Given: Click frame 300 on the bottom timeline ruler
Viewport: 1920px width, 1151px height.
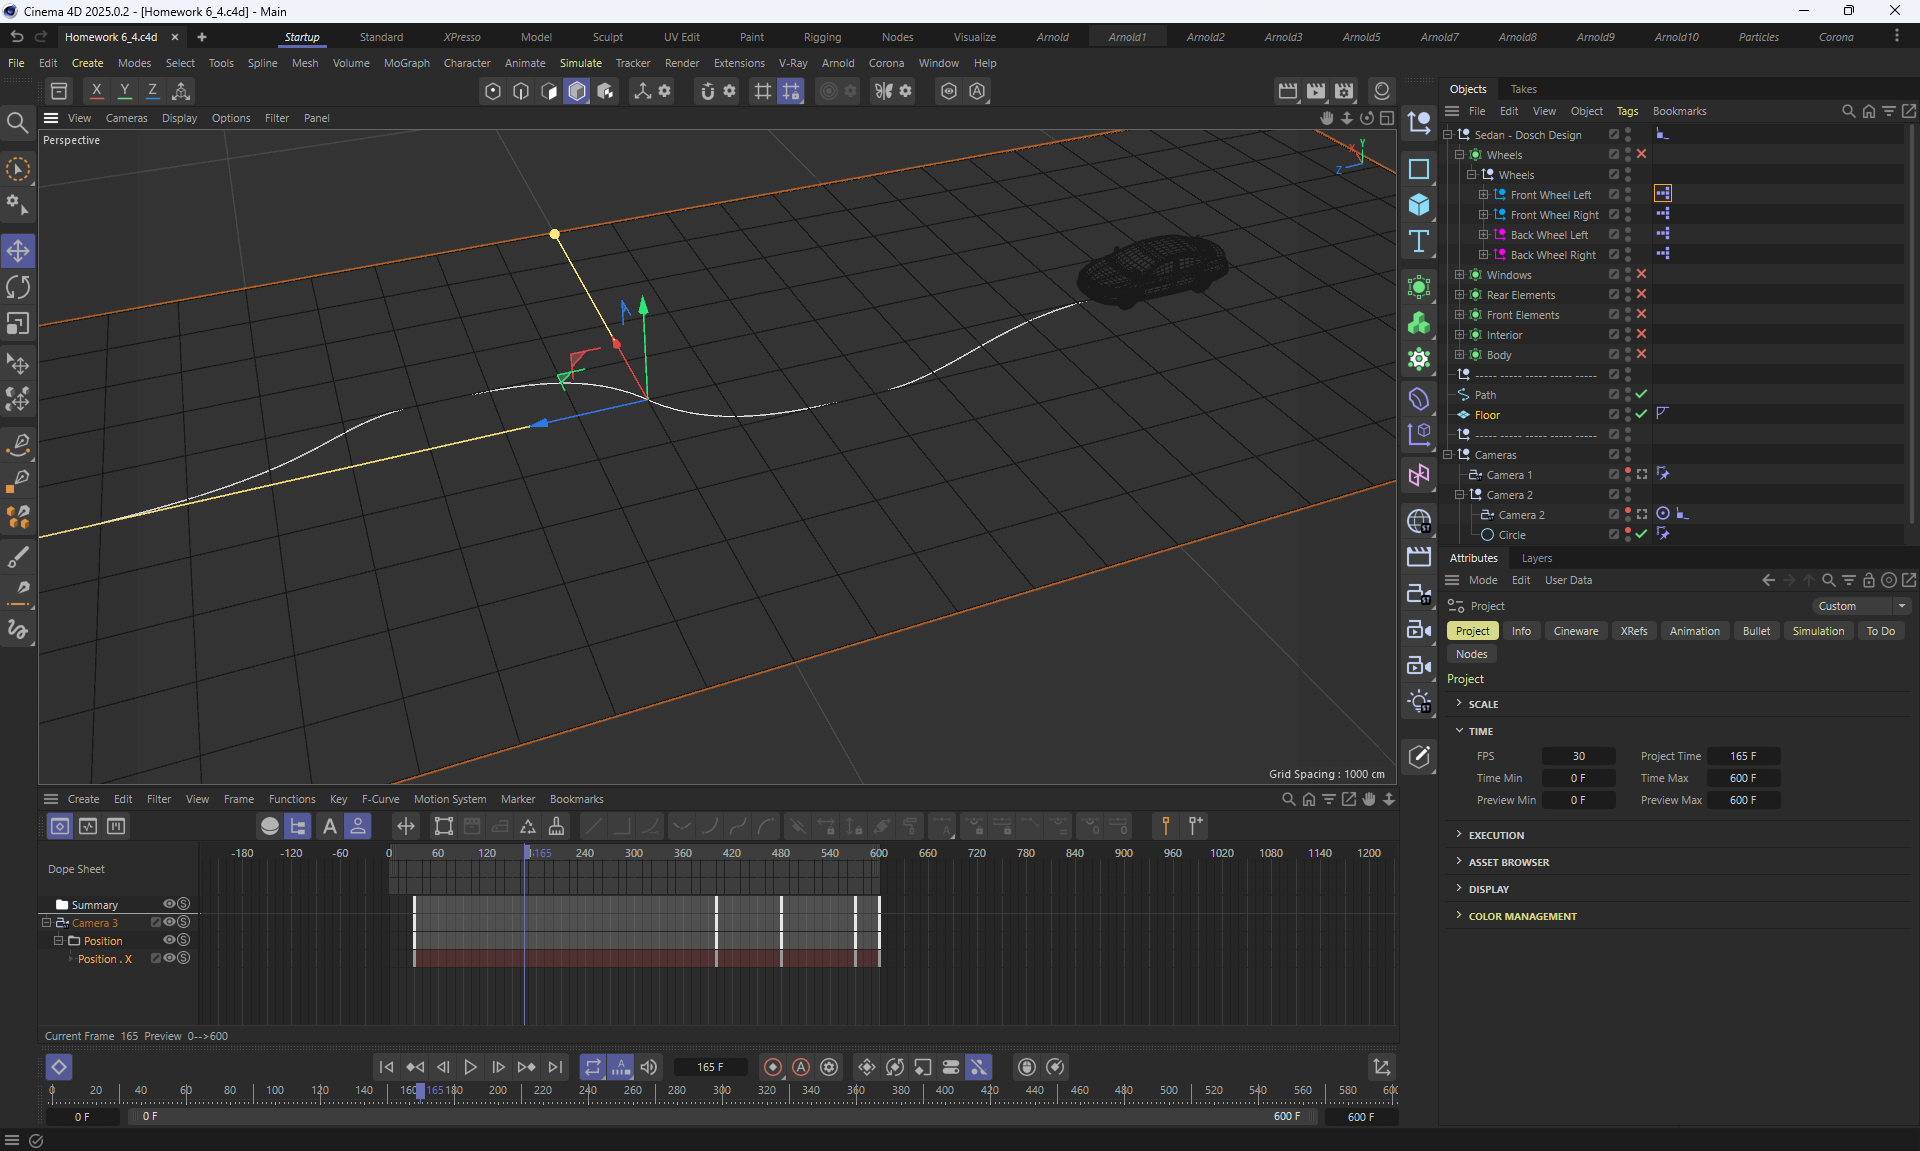Looking at the screenshot, I should tap(722, 1091).
